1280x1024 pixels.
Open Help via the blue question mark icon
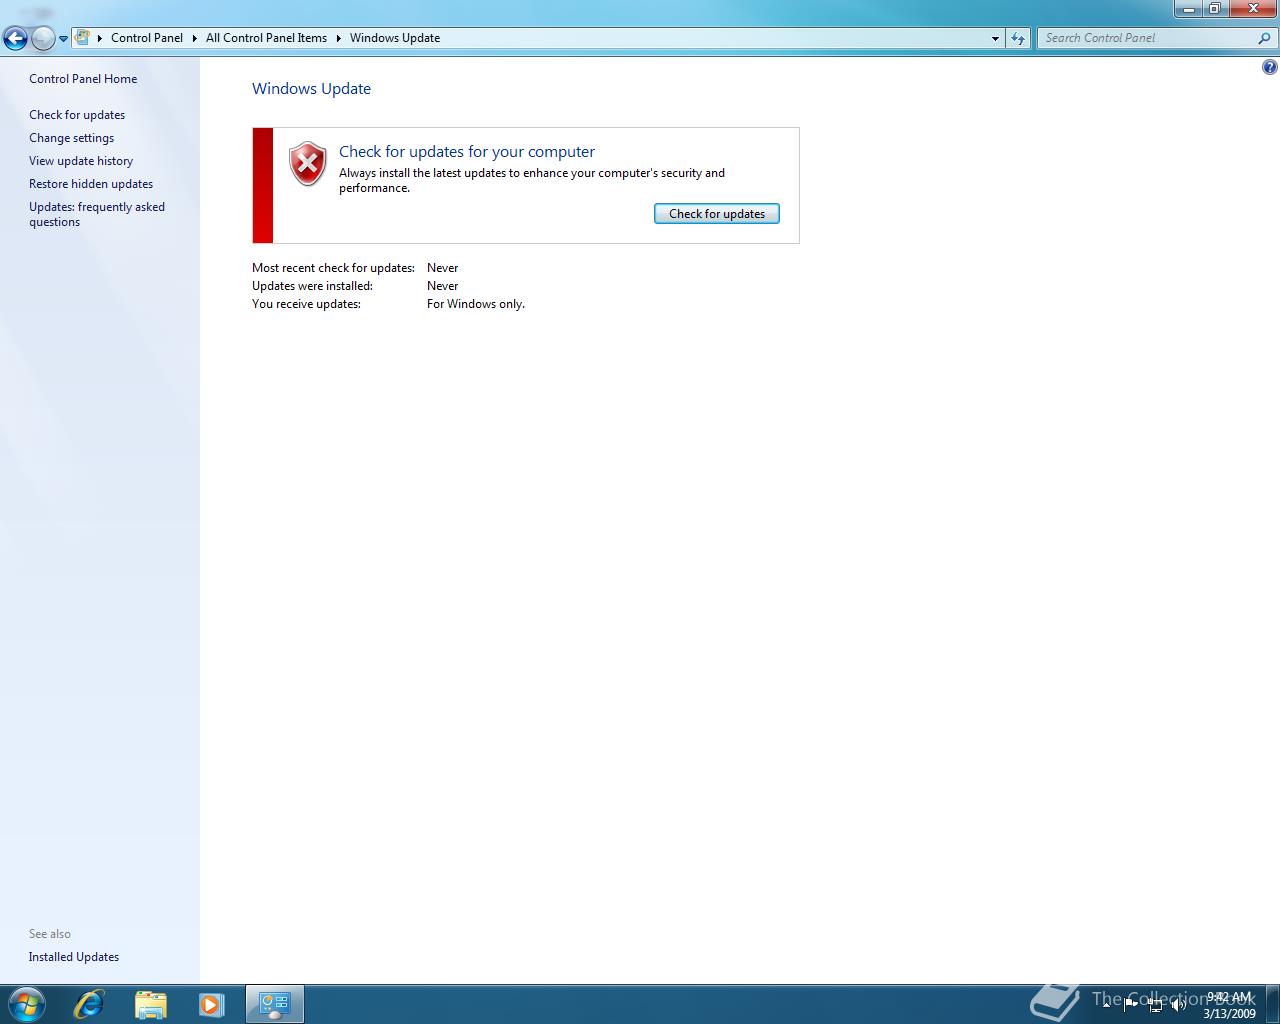click(1269, 68)
